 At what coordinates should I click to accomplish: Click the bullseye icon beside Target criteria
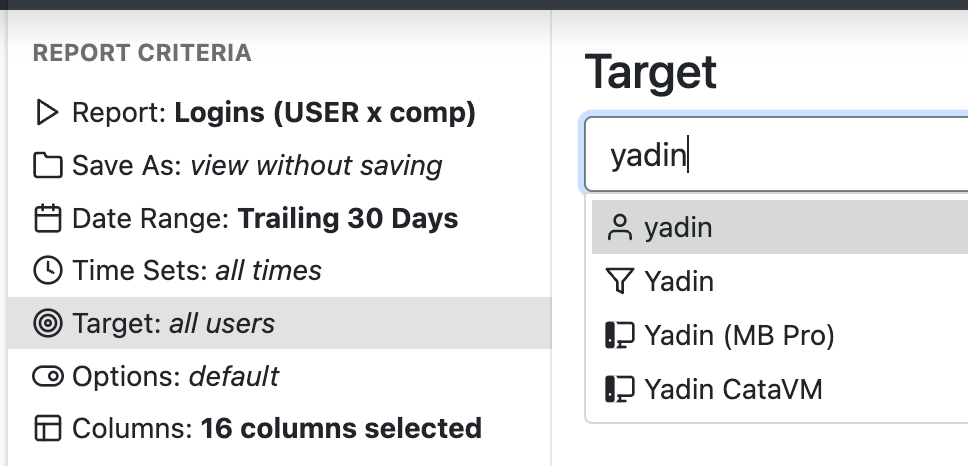[x=47, y=323]
